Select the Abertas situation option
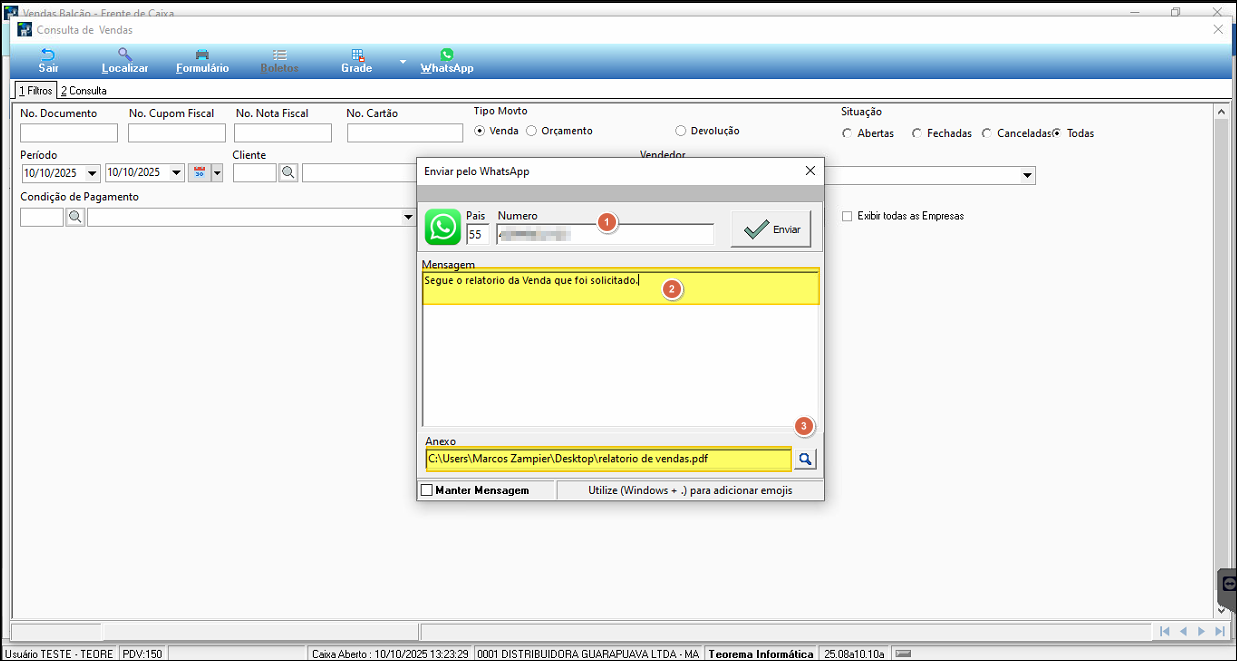The image size is (1237, 661). (847, 133)
